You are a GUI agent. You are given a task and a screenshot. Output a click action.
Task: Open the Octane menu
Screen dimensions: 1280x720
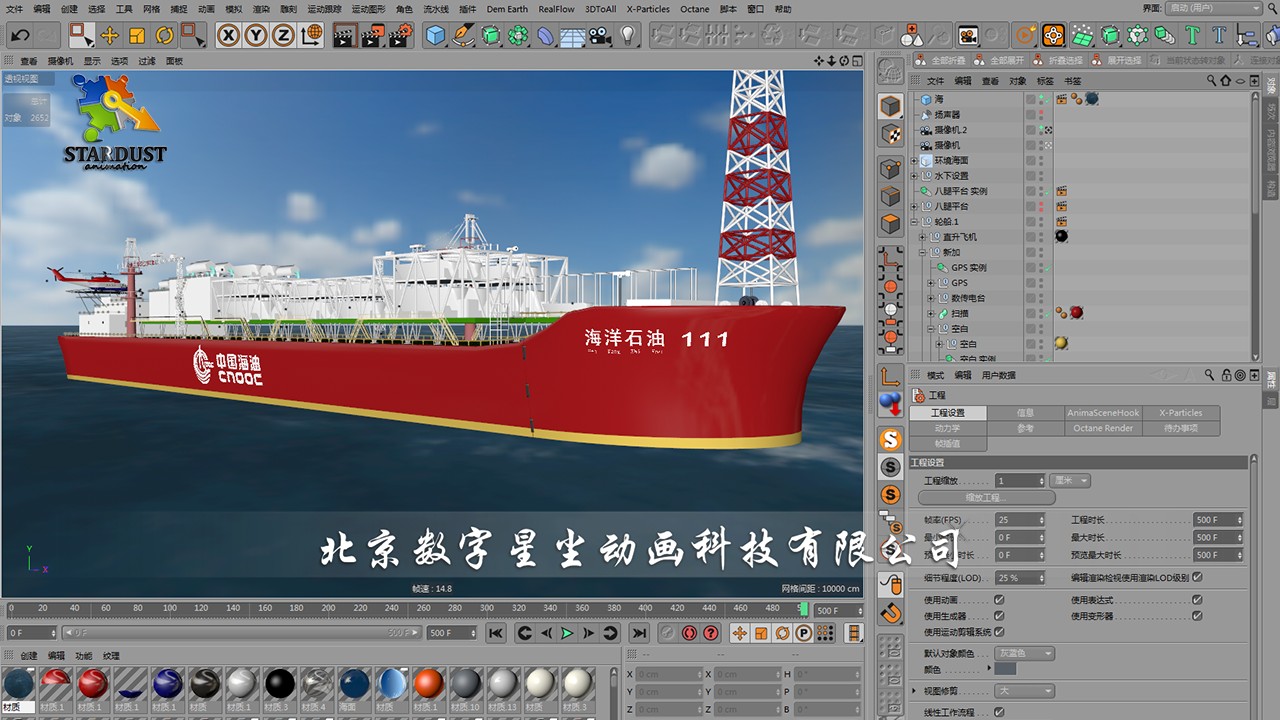695,9
